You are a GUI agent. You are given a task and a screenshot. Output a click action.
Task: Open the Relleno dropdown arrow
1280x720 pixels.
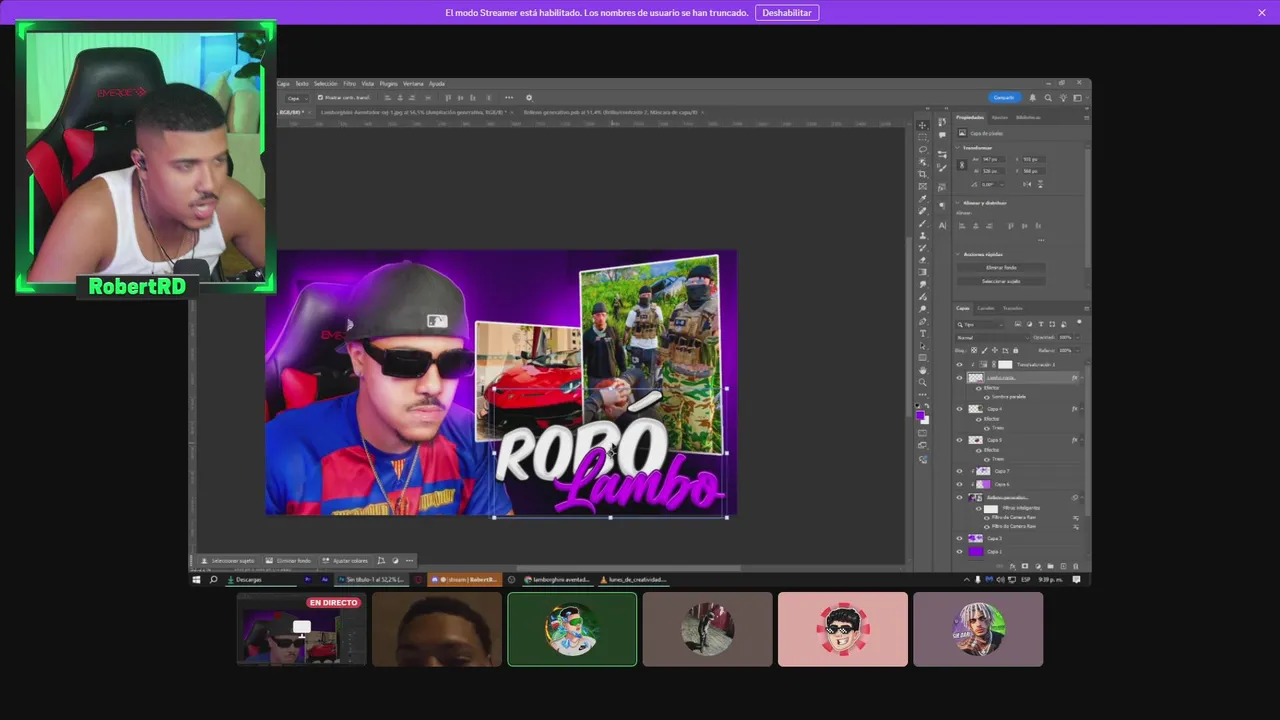pyautogui.click(x=1078, y=351)
